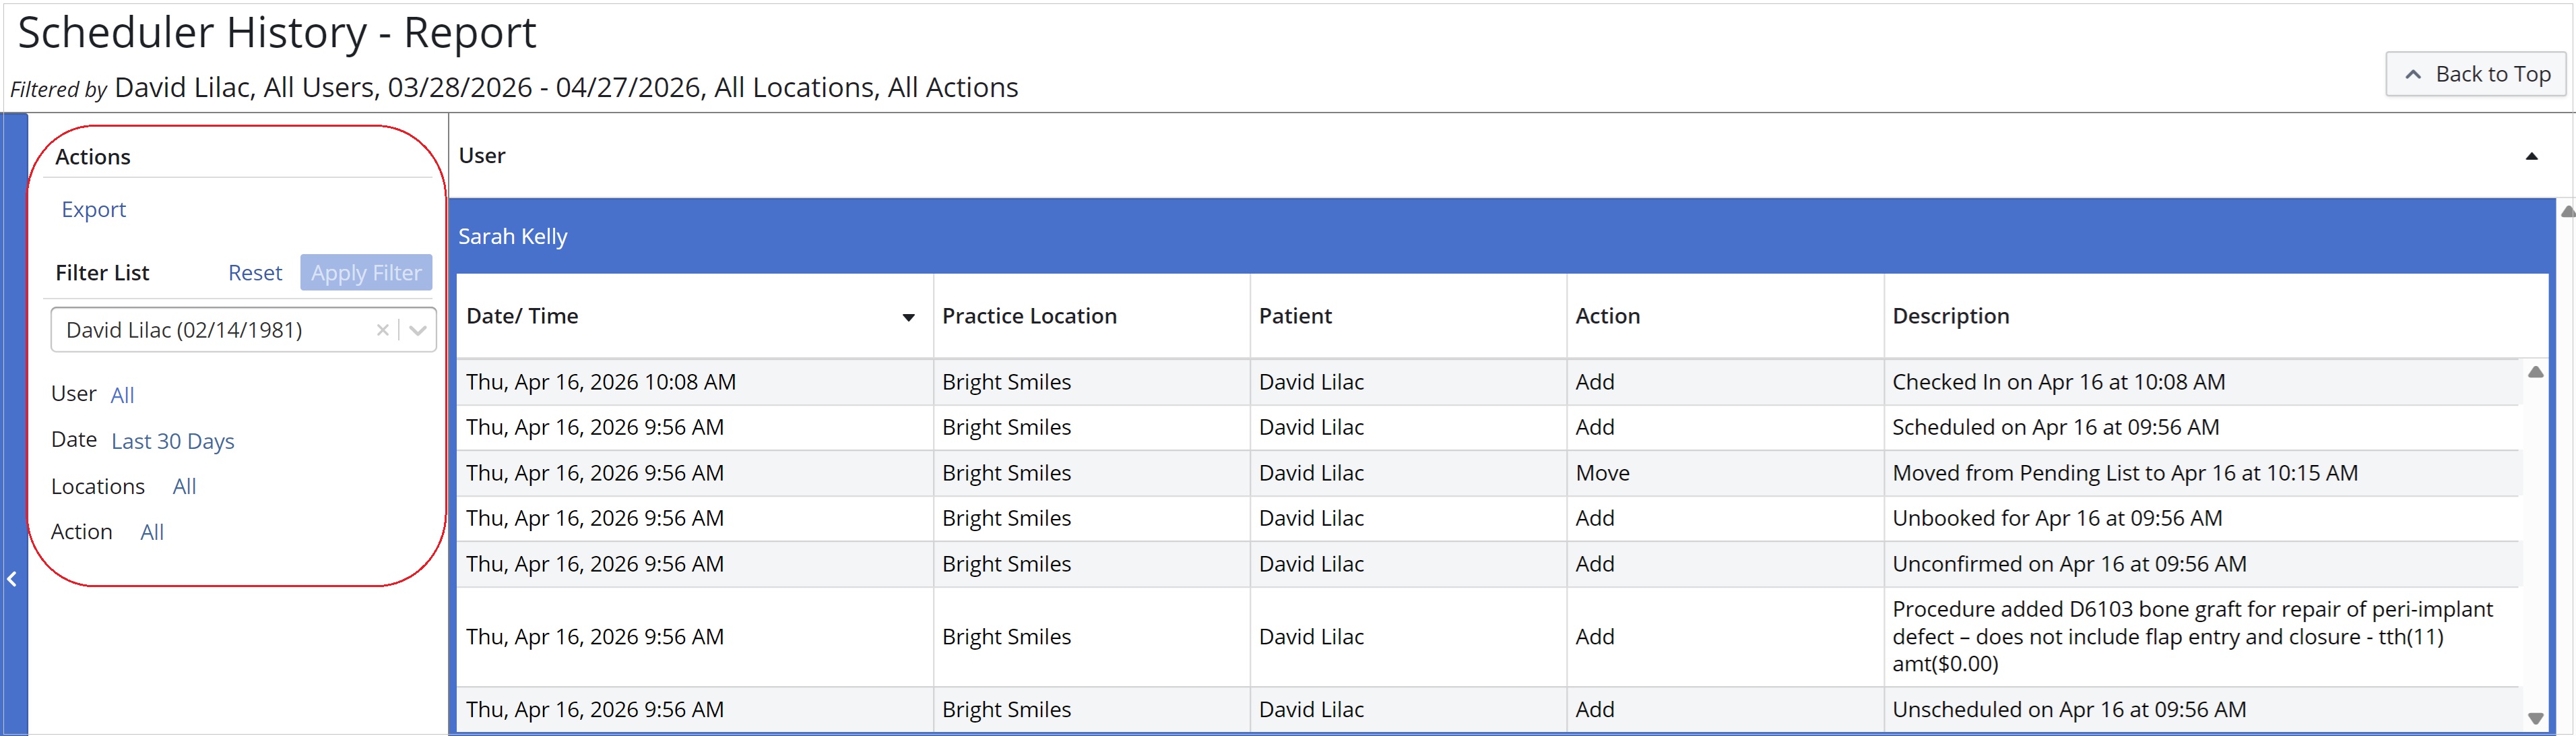Open the Action filter by clicking All

pos(152,531)
